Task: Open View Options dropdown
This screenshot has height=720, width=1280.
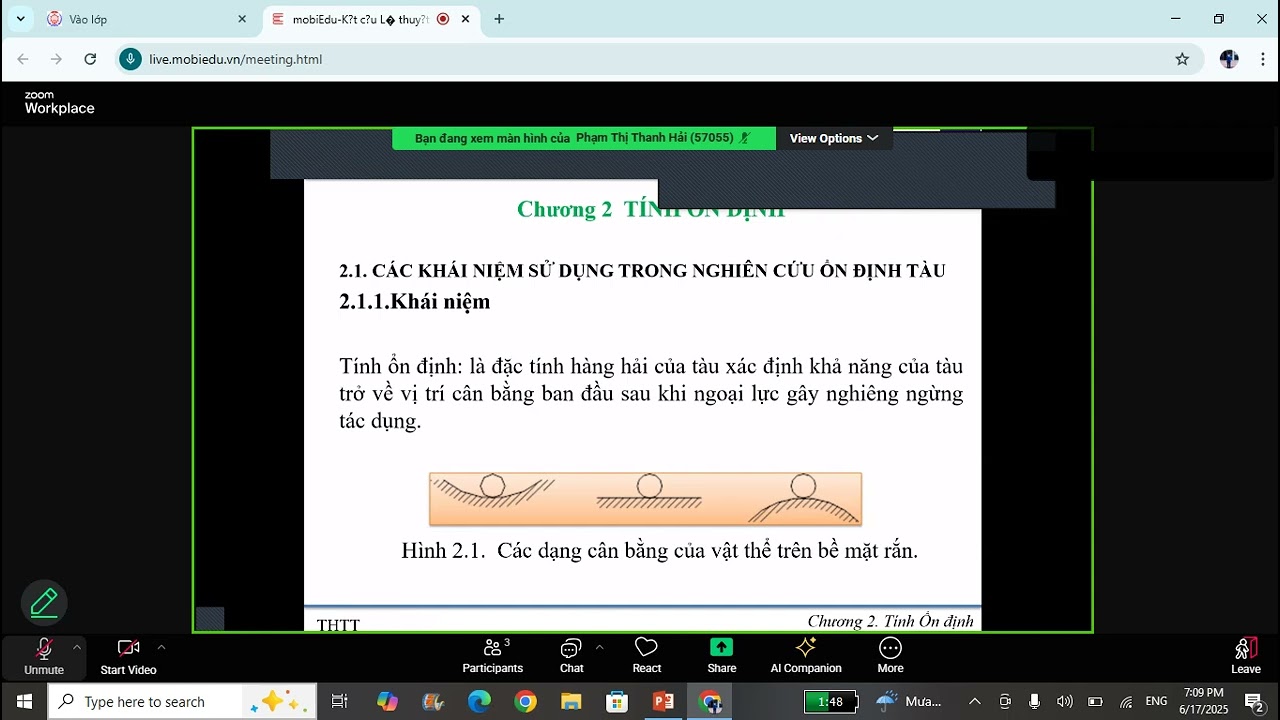Action: [833, 138]
